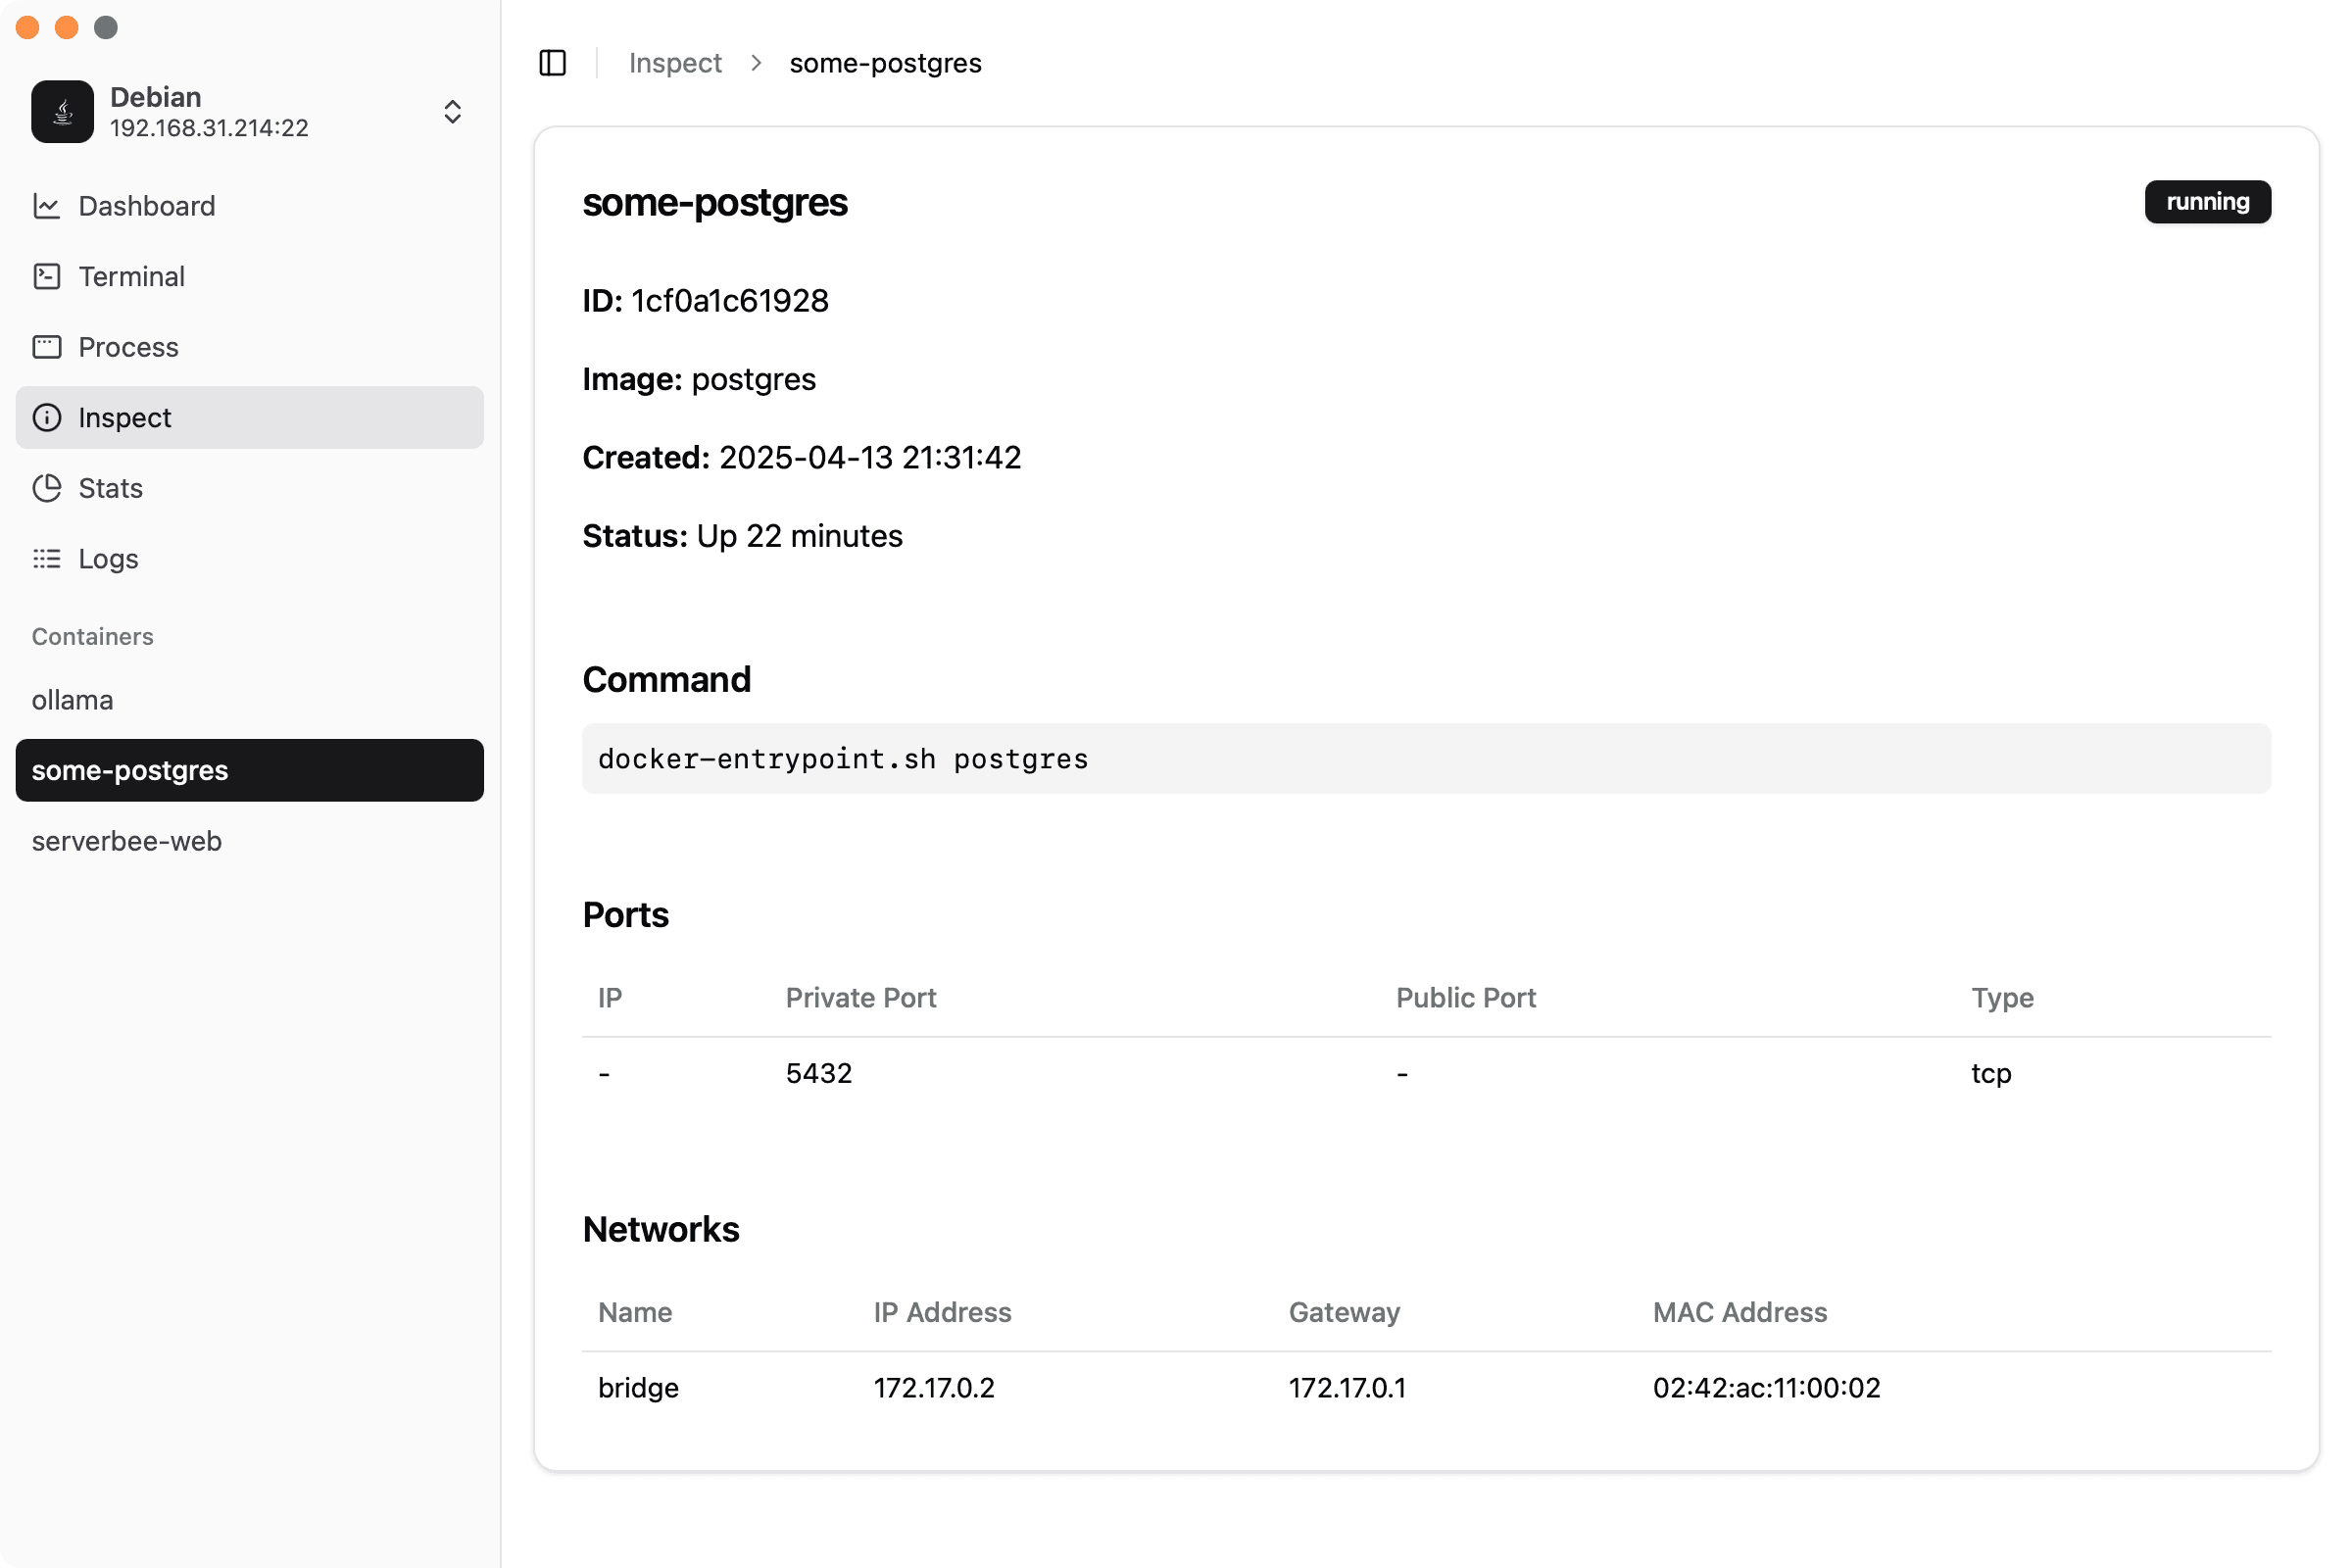Toggle the sidebar panel icon
Viewport: 2352px width, 1568px height.
click(x=552, y=63)
